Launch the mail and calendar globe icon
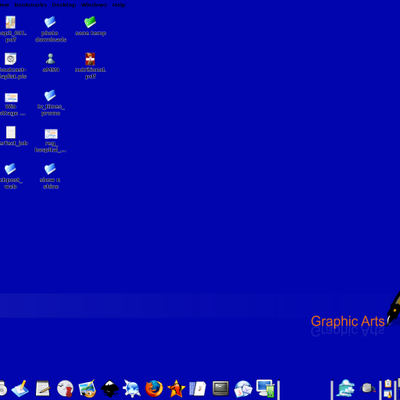This screenshot has height=400, width=400. (243, 389)
